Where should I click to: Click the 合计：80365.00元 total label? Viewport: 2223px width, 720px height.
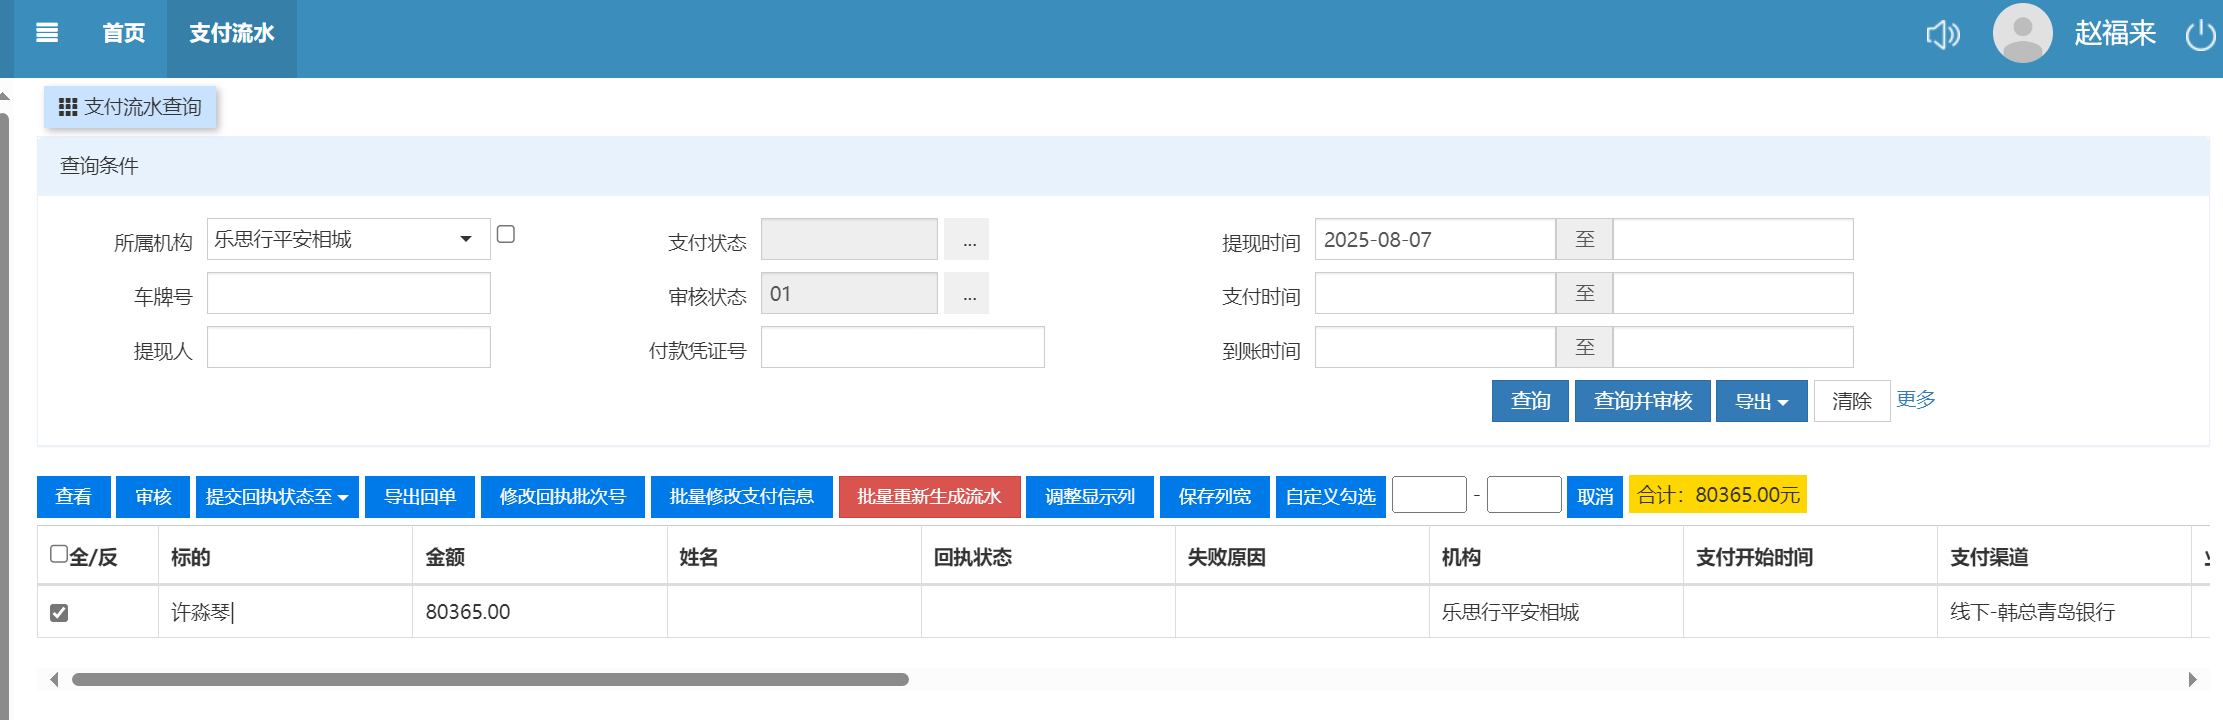tap(1718, 495)
